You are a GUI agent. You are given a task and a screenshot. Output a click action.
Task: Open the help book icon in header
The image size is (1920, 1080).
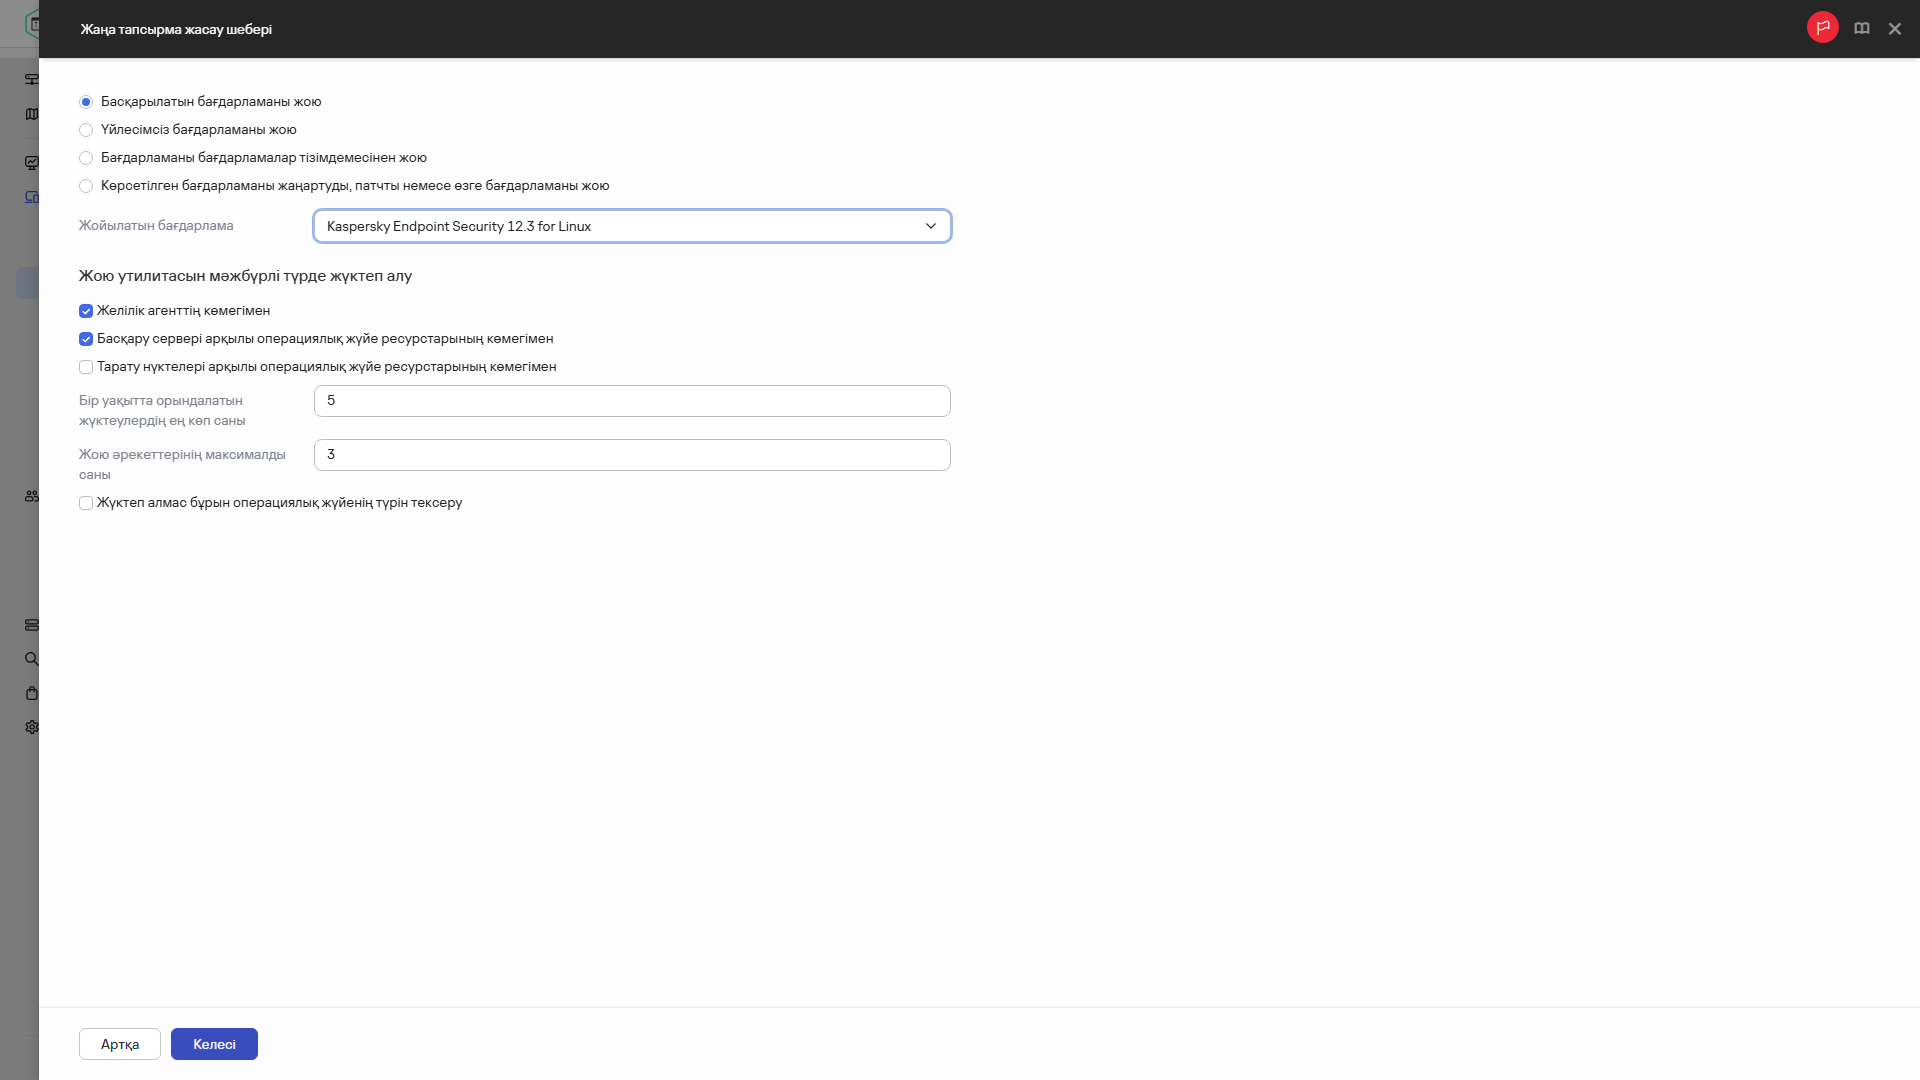(x=1861, y=29)
